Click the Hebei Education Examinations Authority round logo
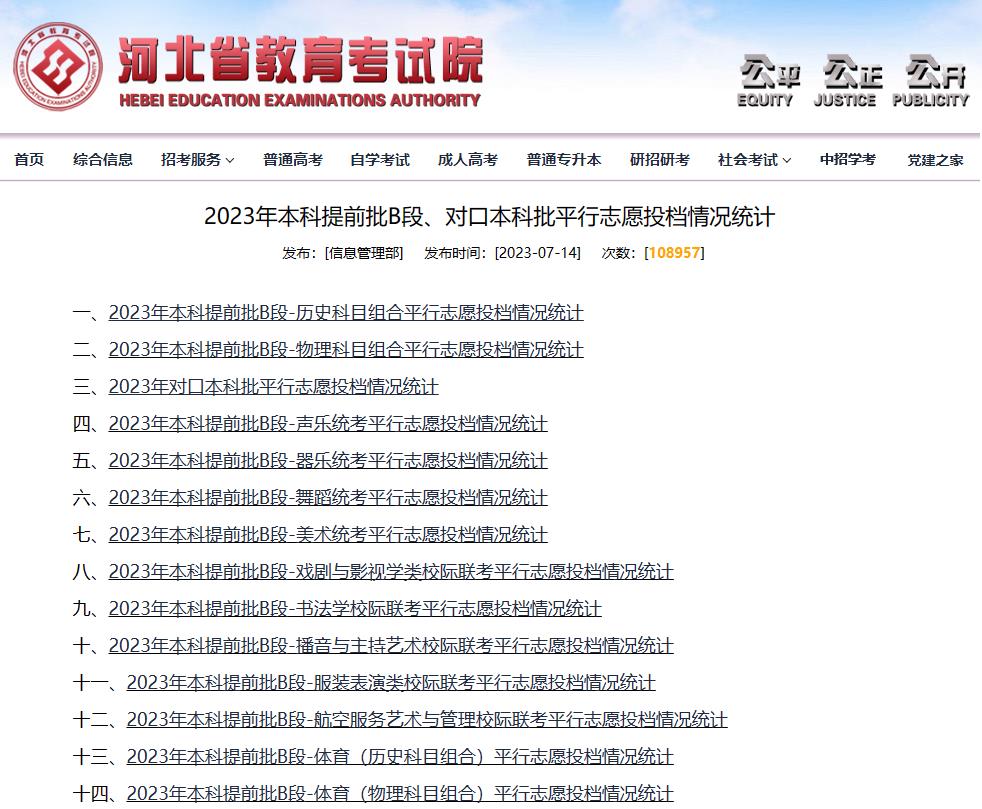The image size is (982, 809). 58,66
